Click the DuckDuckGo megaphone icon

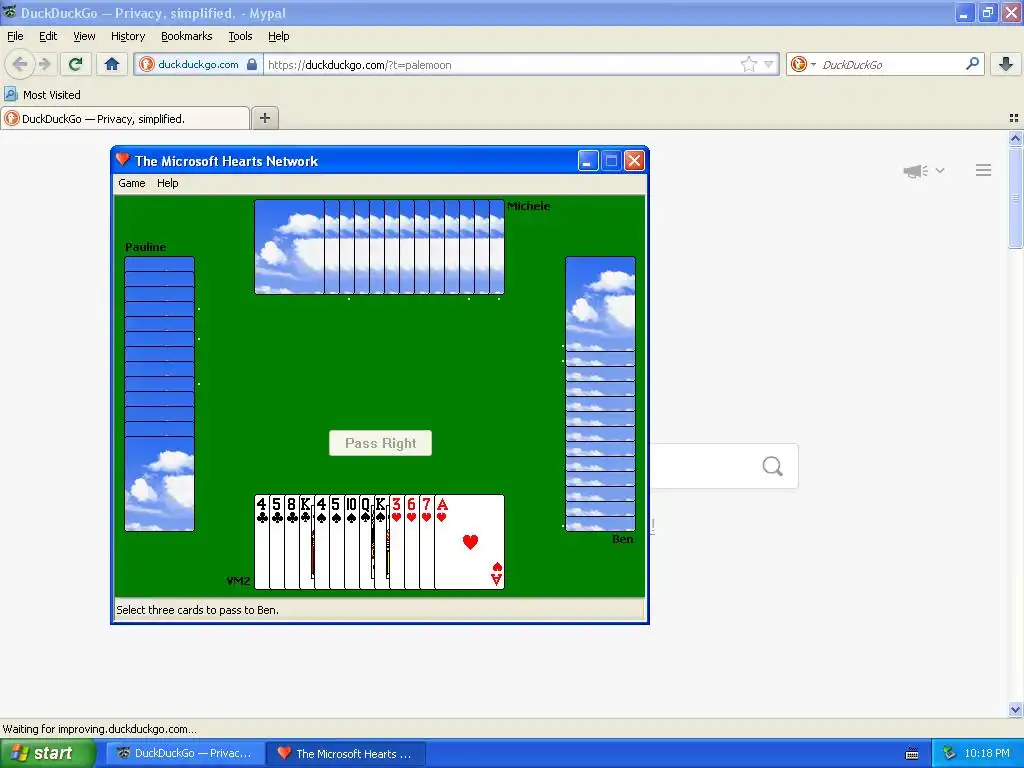tap(916, 171)
